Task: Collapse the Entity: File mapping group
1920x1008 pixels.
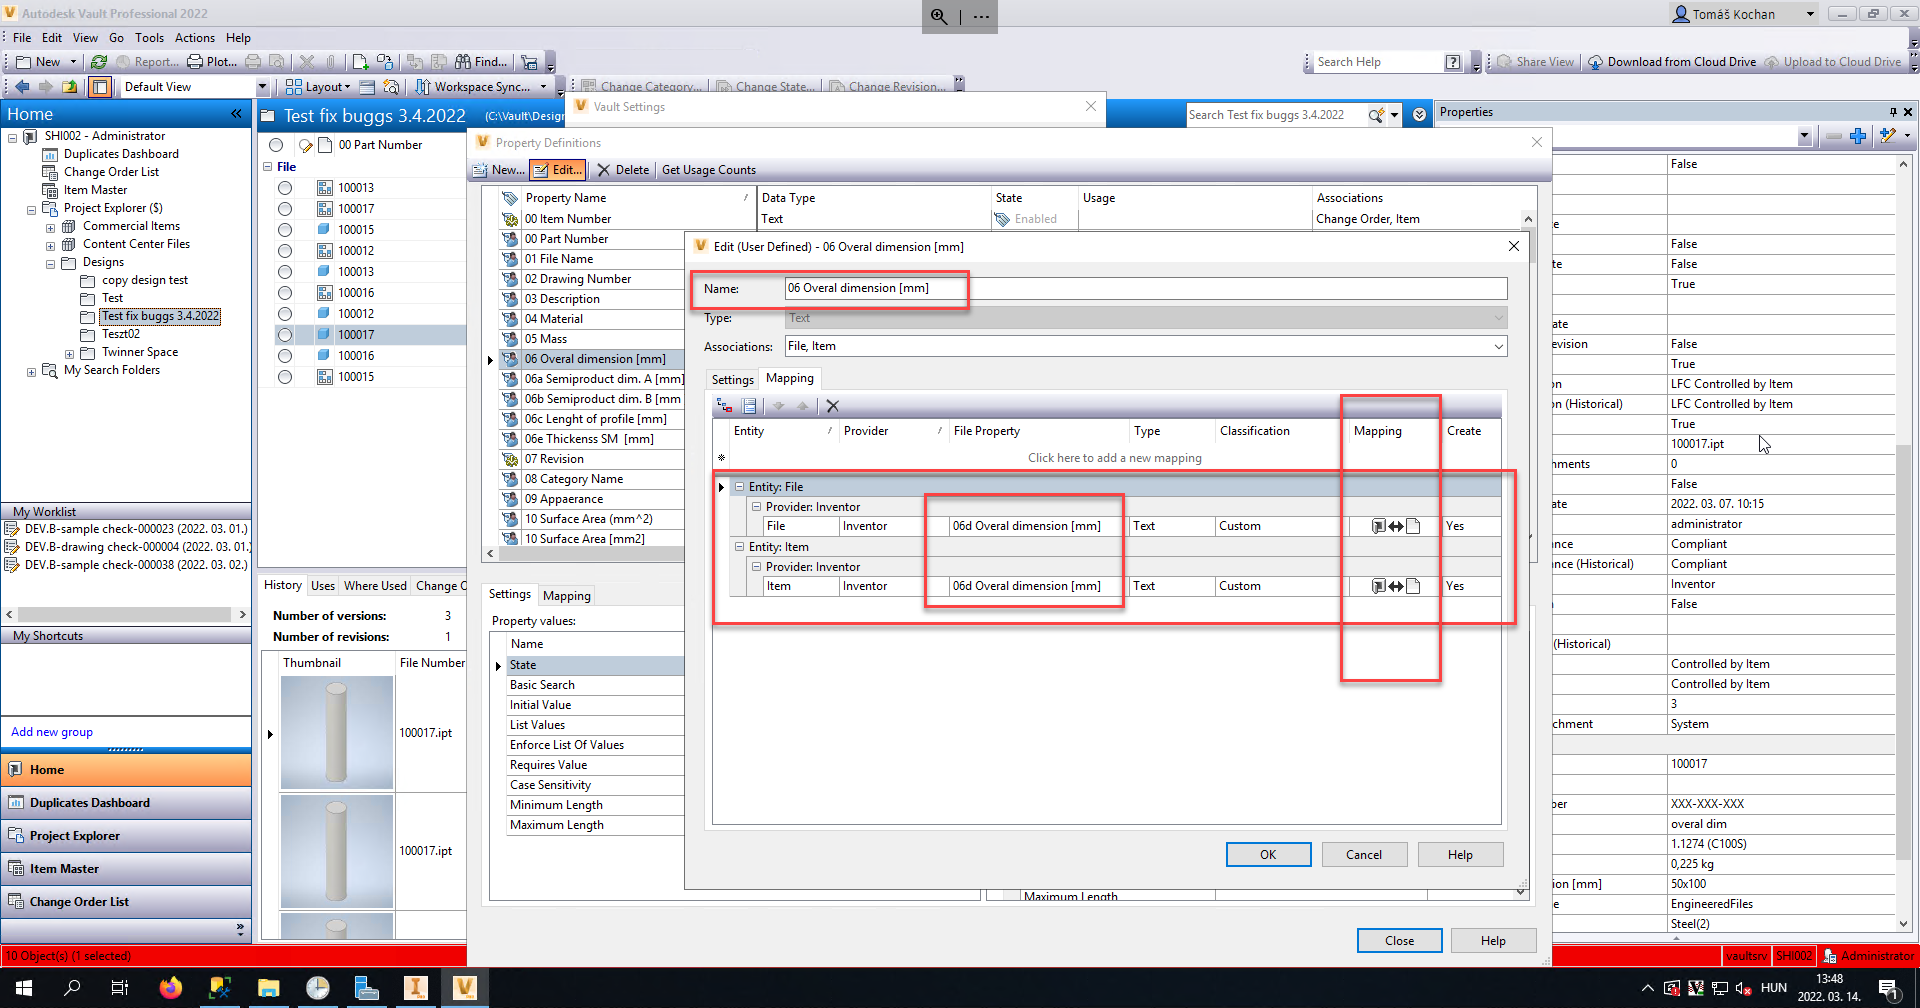Action: click(x=737, y=486)
